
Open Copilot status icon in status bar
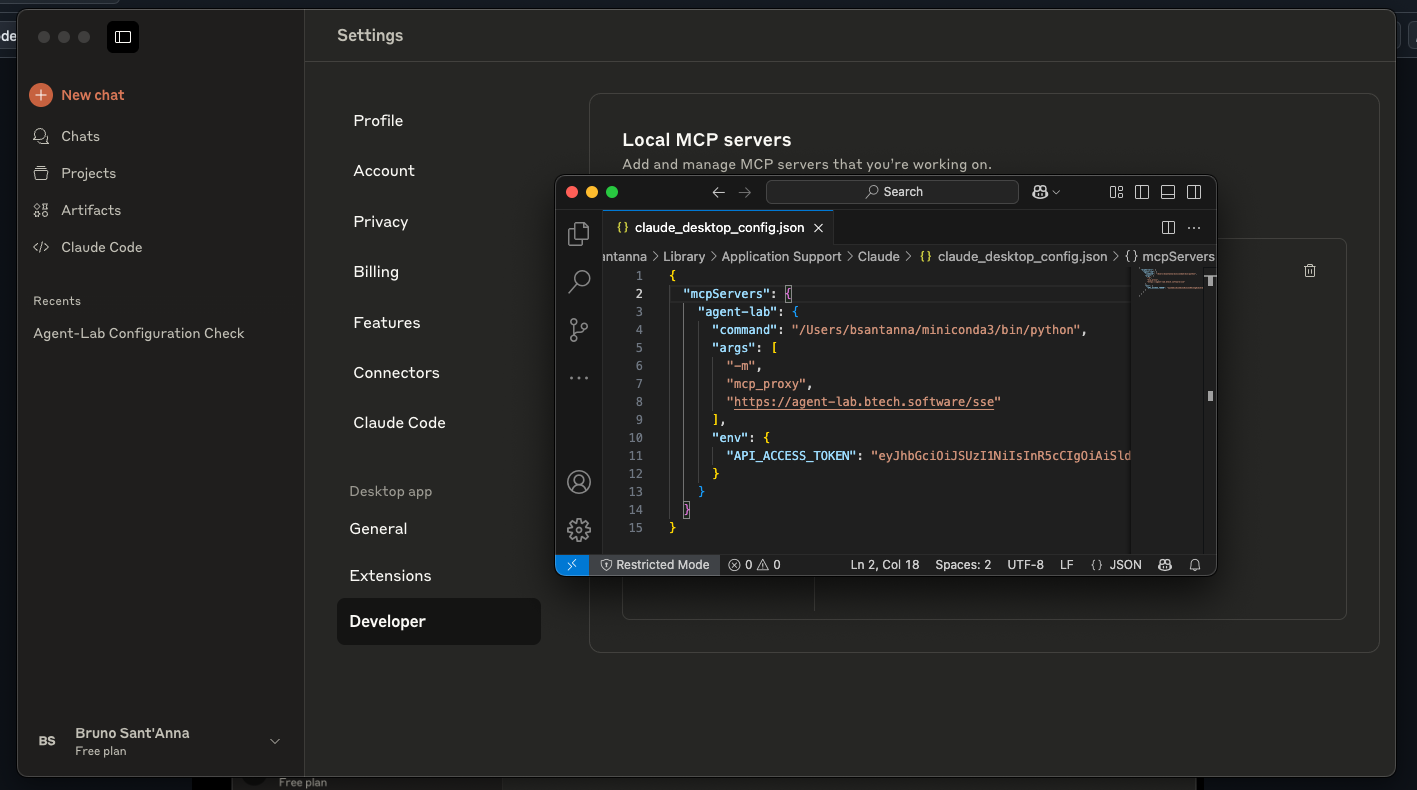1165,565
